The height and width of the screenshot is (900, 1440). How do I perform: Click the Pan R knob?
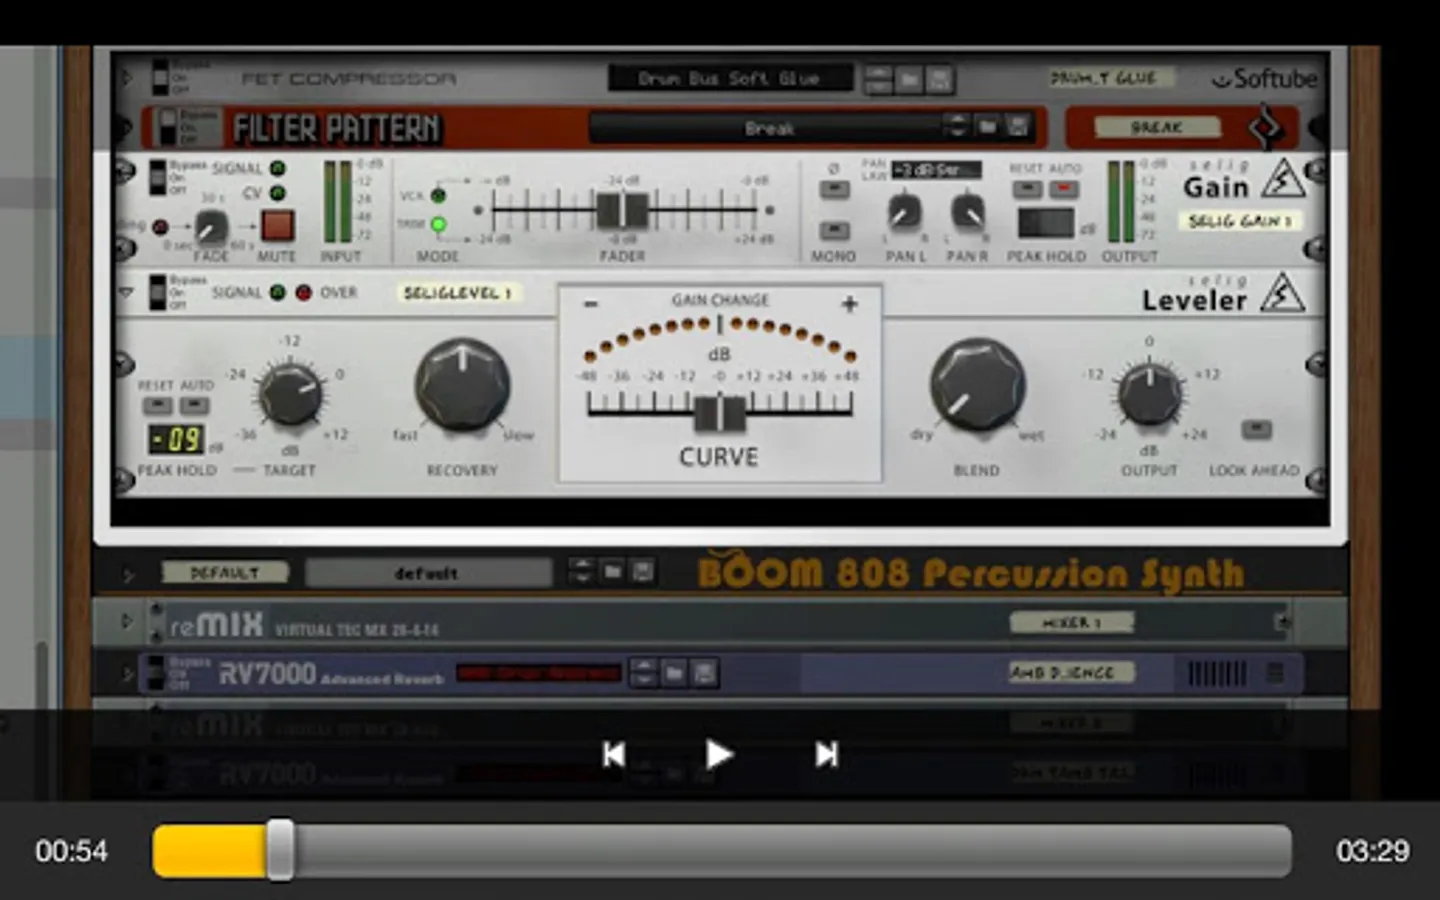pos(967,212)
